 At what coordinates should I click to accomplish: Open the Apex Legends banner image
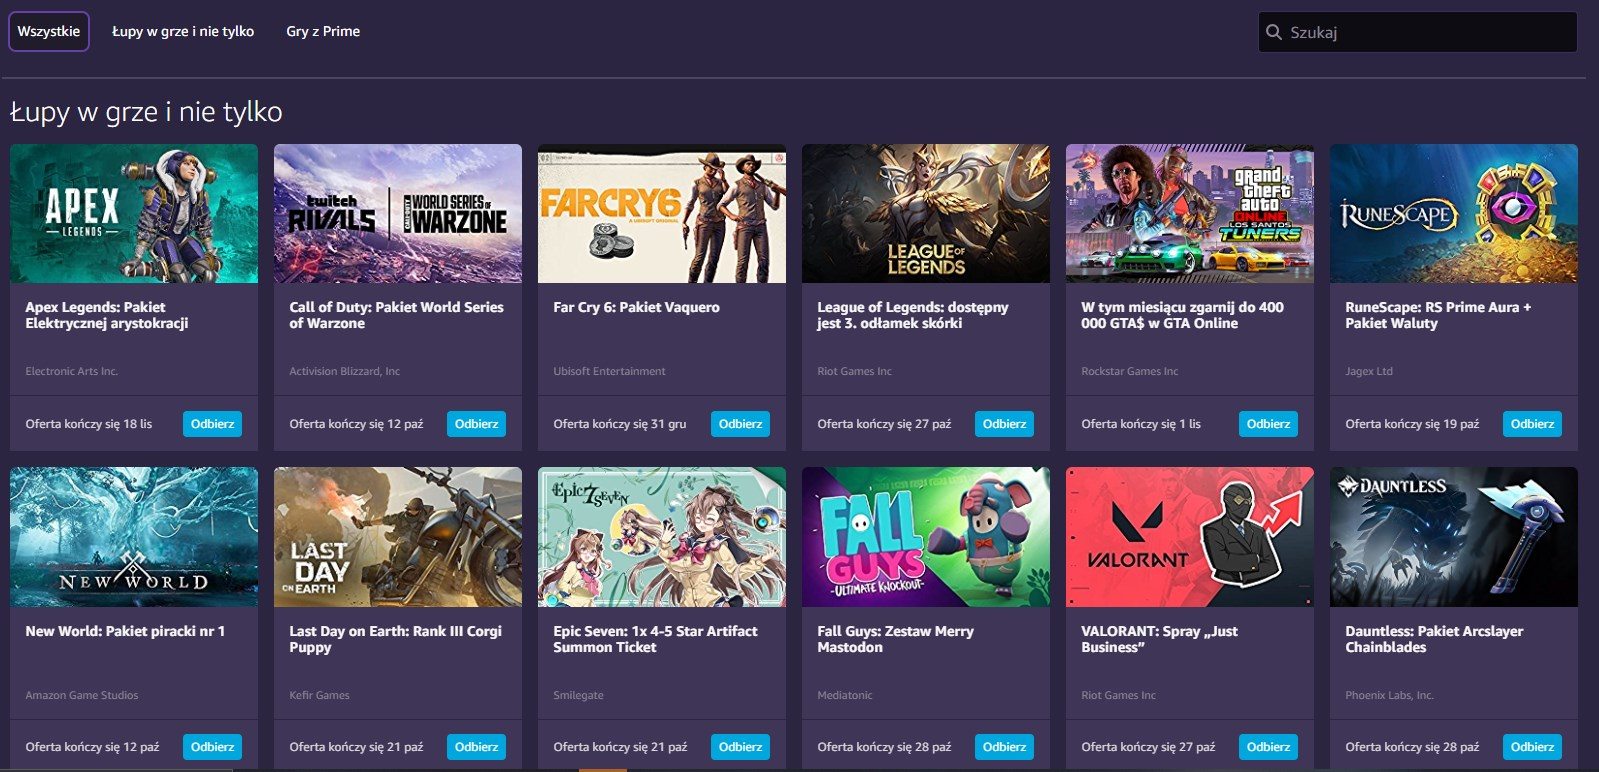134,213
